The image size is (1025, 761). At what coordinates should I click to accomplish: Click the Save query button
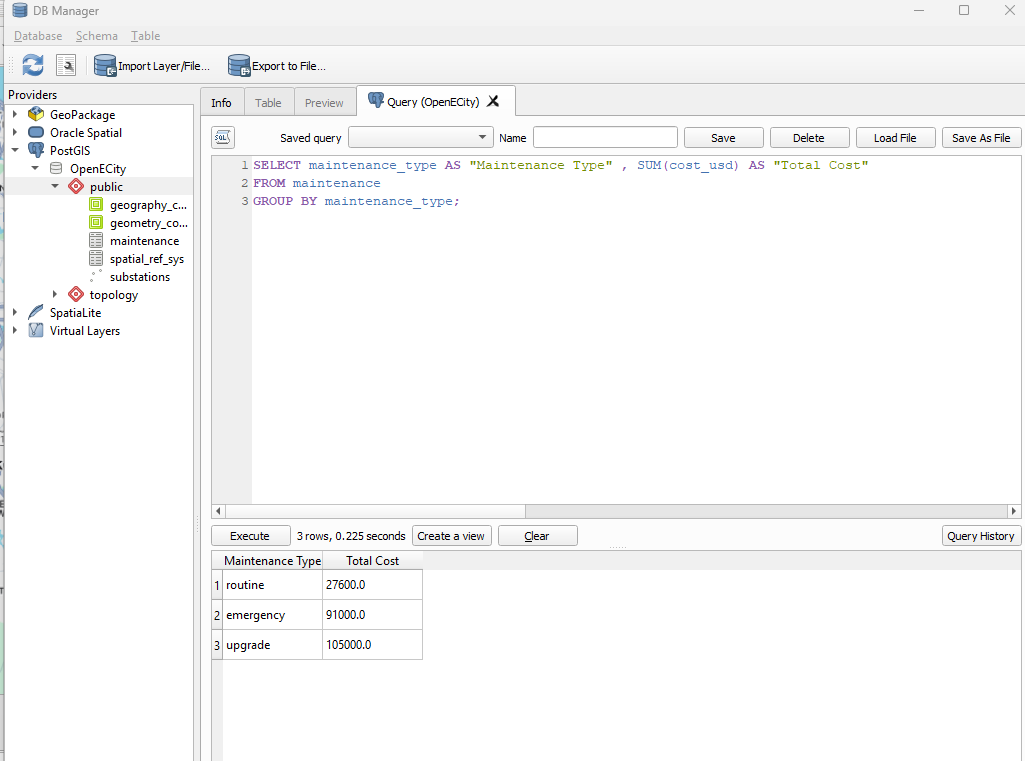point(724,138)
